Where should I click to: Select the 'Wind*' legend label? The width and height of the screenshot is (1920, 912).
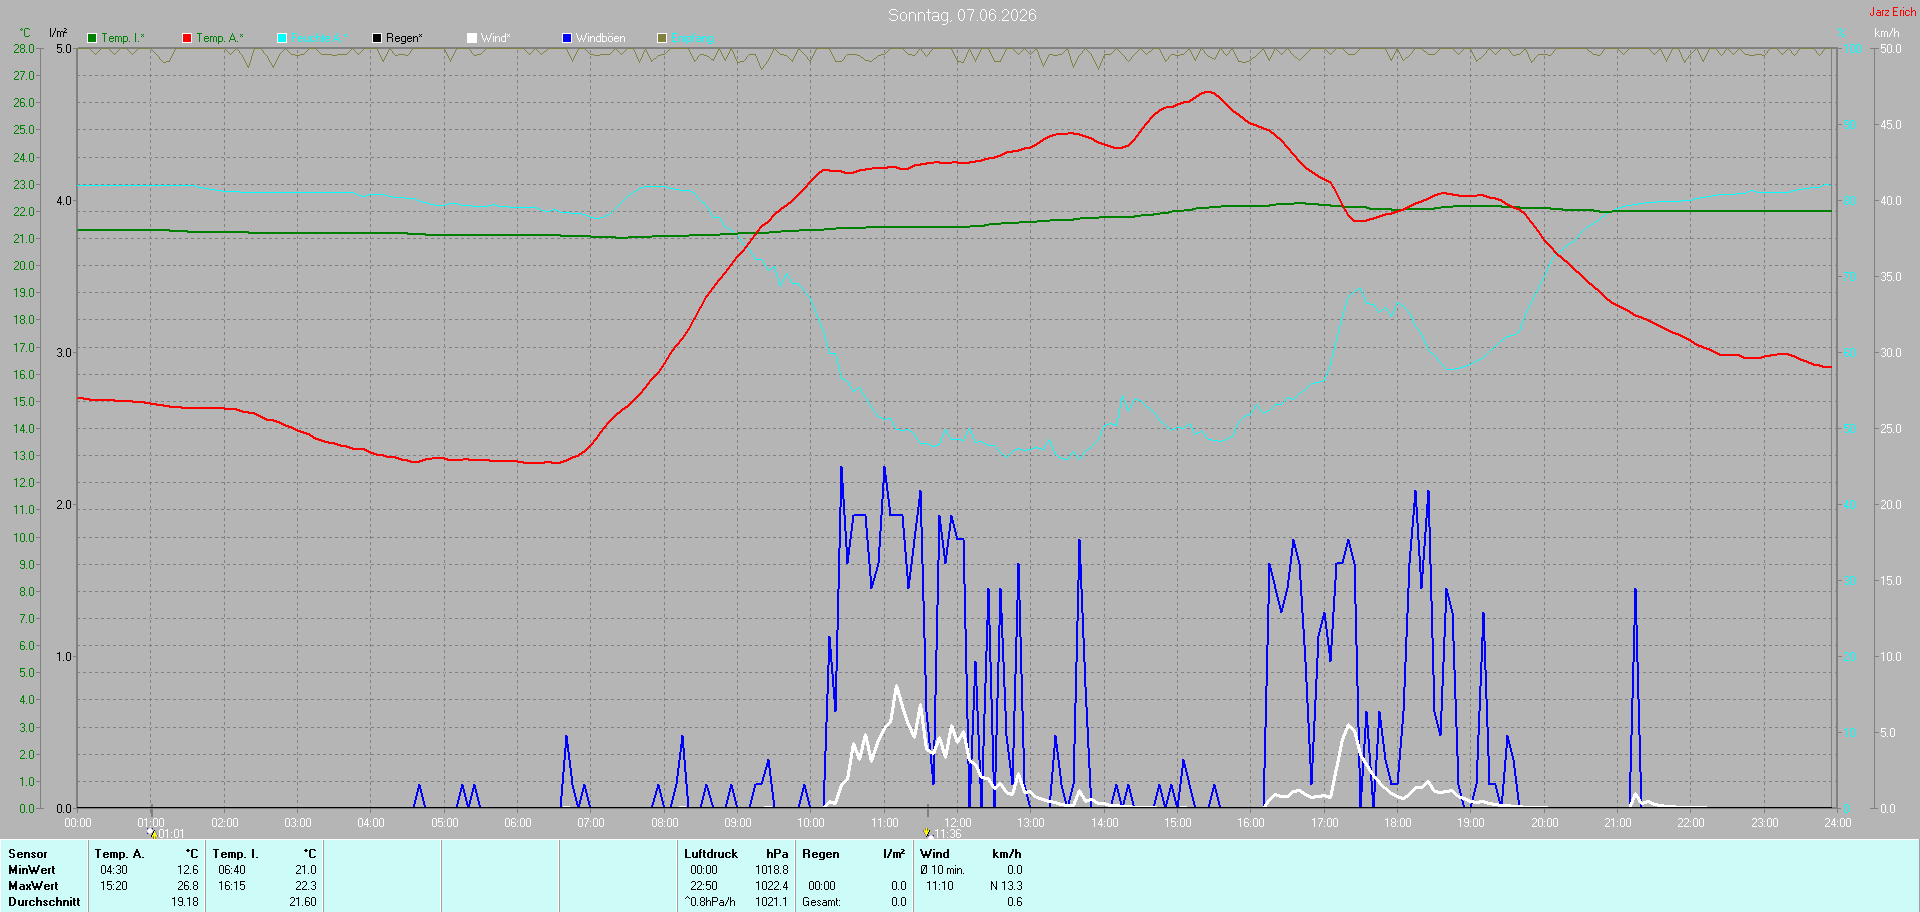click(495, 38)
